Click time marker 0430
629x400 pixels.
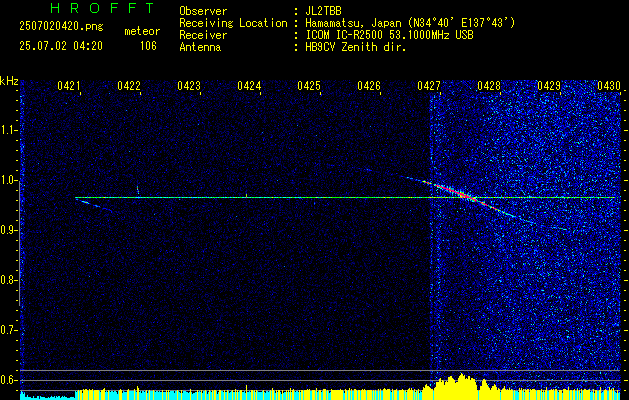609,86
